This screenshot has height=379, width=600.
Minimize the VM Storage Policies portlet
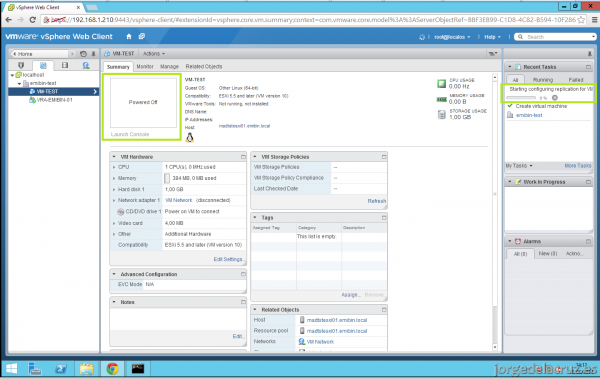pyautogui.click(x=384, y=157)
